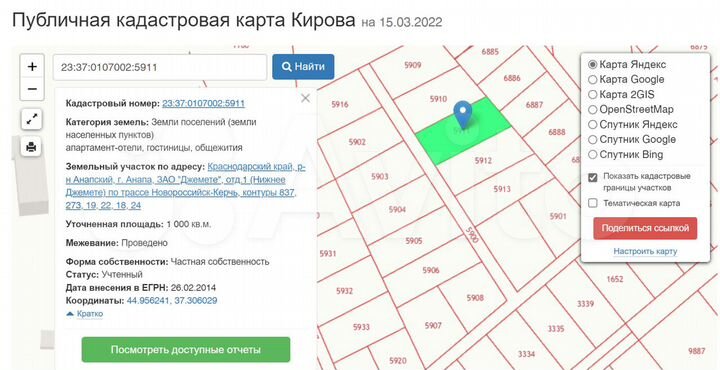Viewport: 720px width, 370px height.
Task: Click parcel 5933 on the map
Action: pos(361,327)
